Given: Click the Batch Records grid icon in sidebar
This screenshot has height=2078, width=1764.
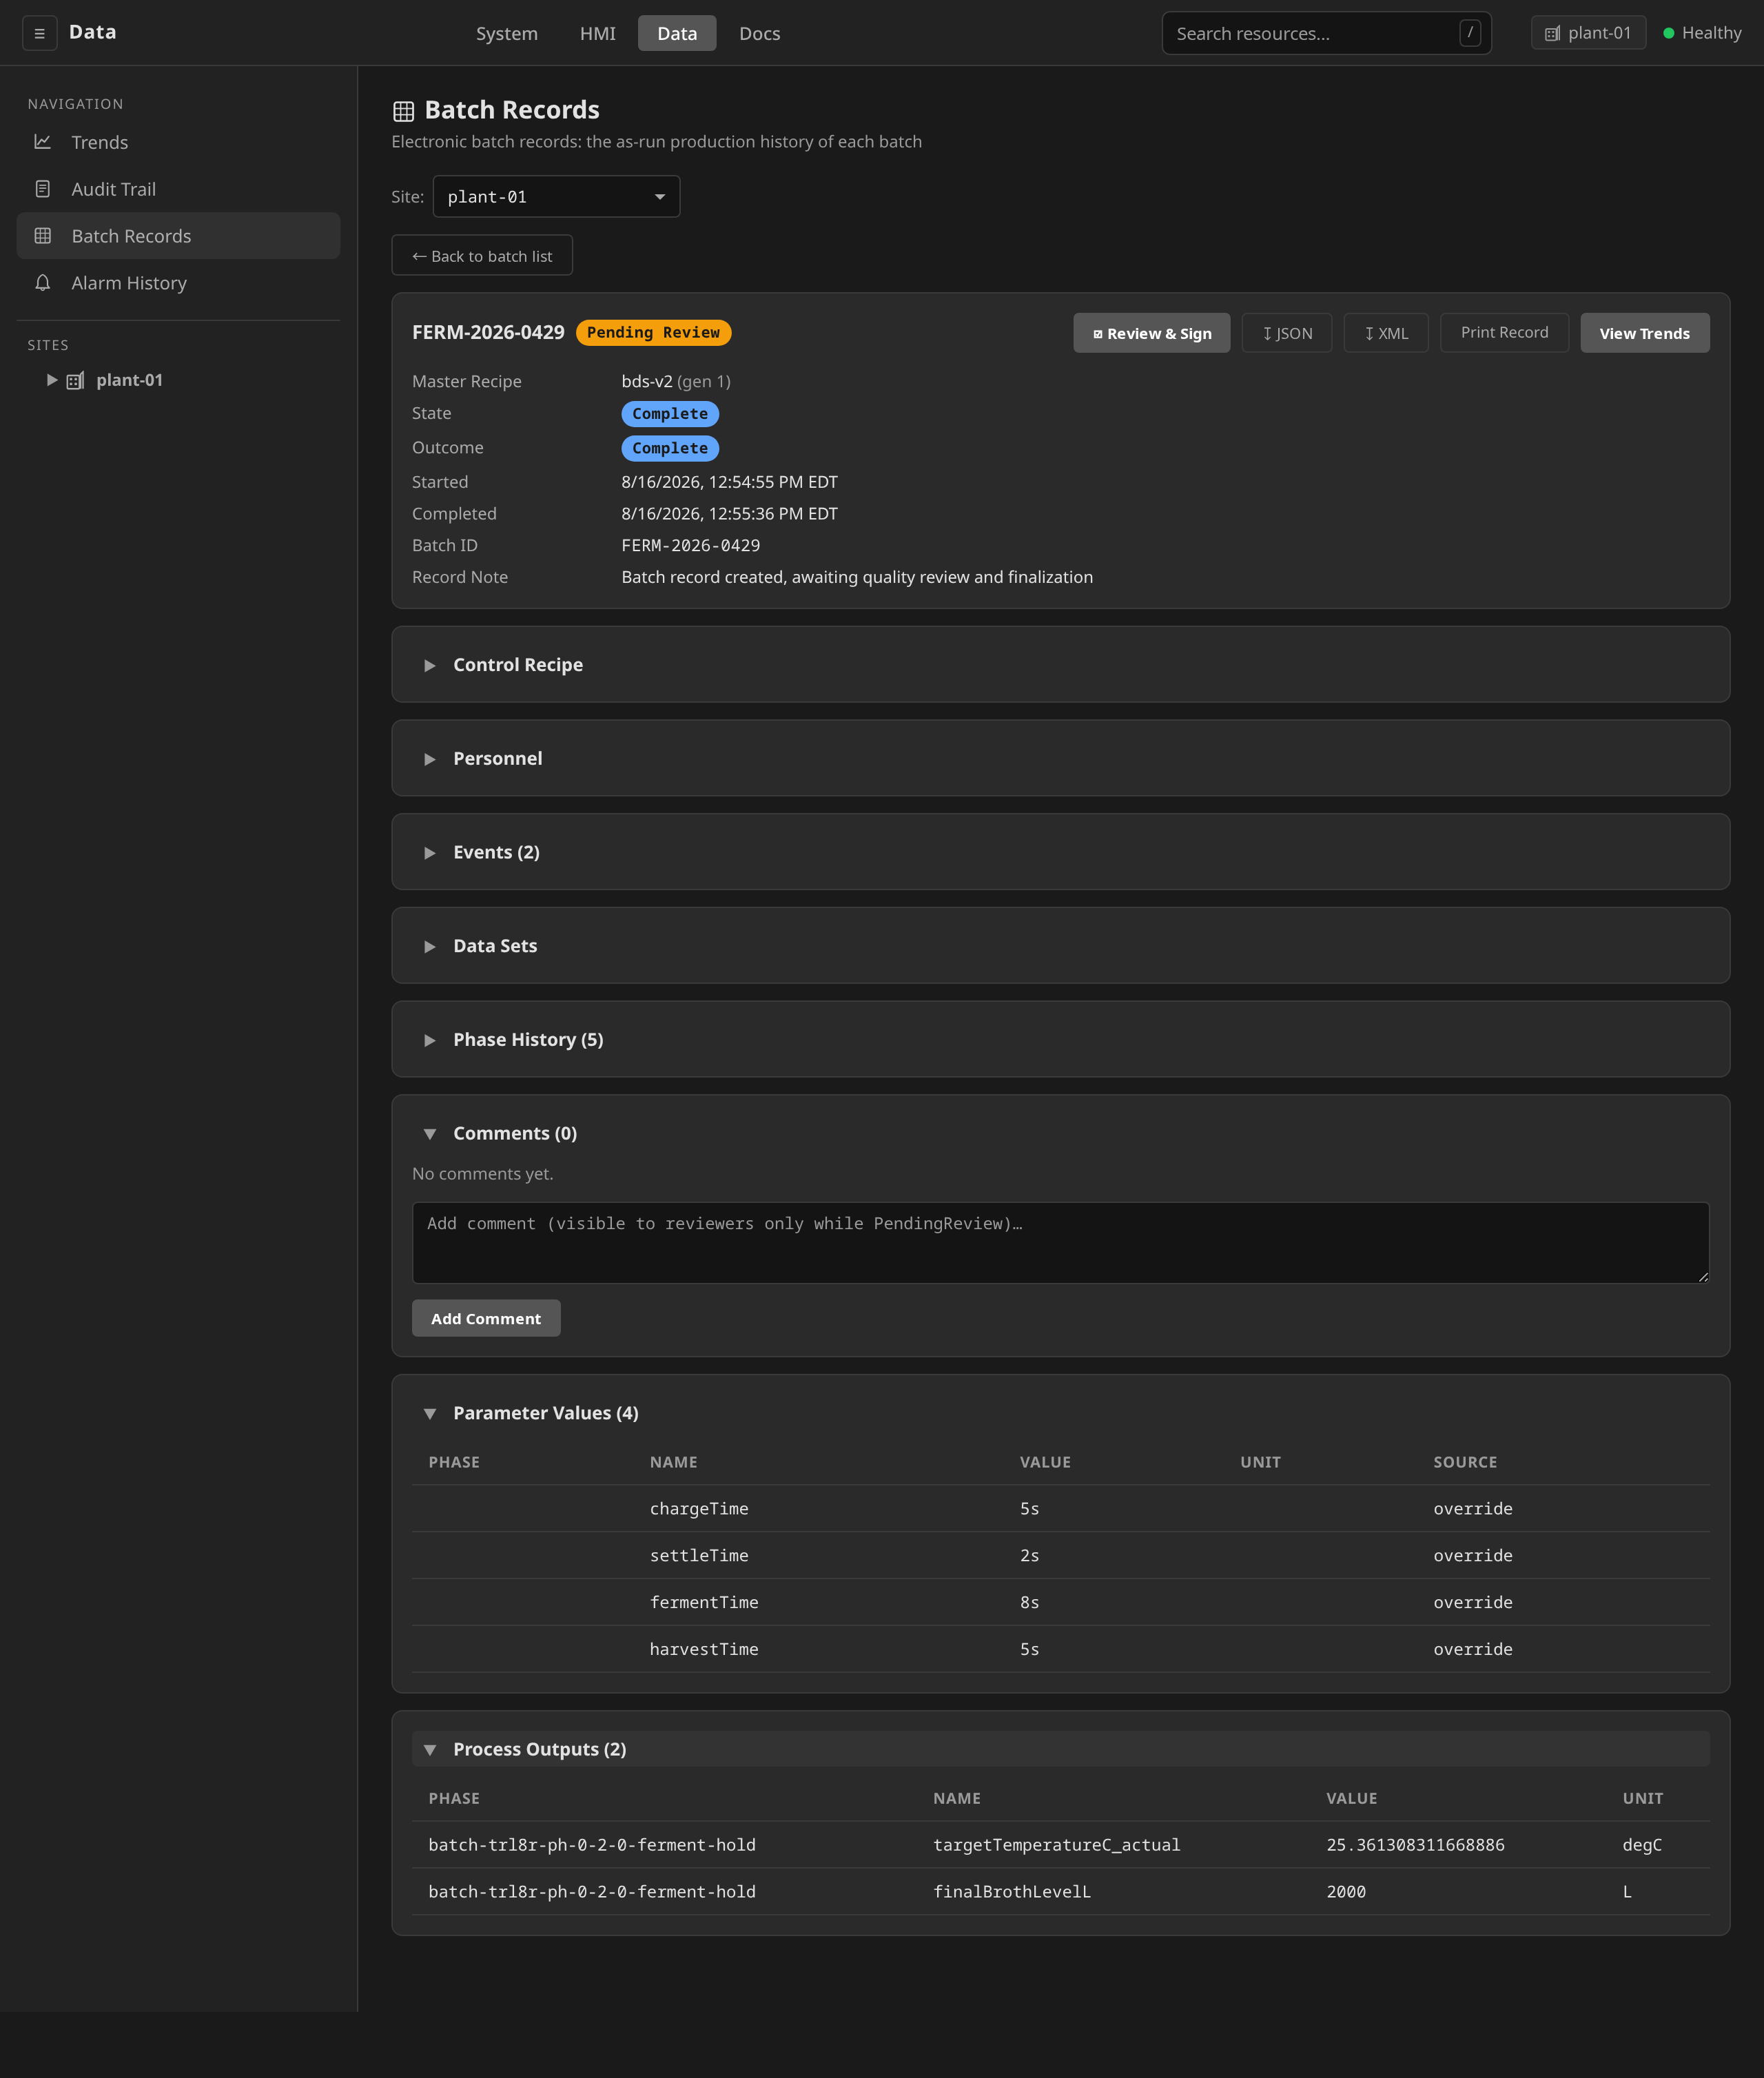Looking at the screenshot, I should point(43,236).
